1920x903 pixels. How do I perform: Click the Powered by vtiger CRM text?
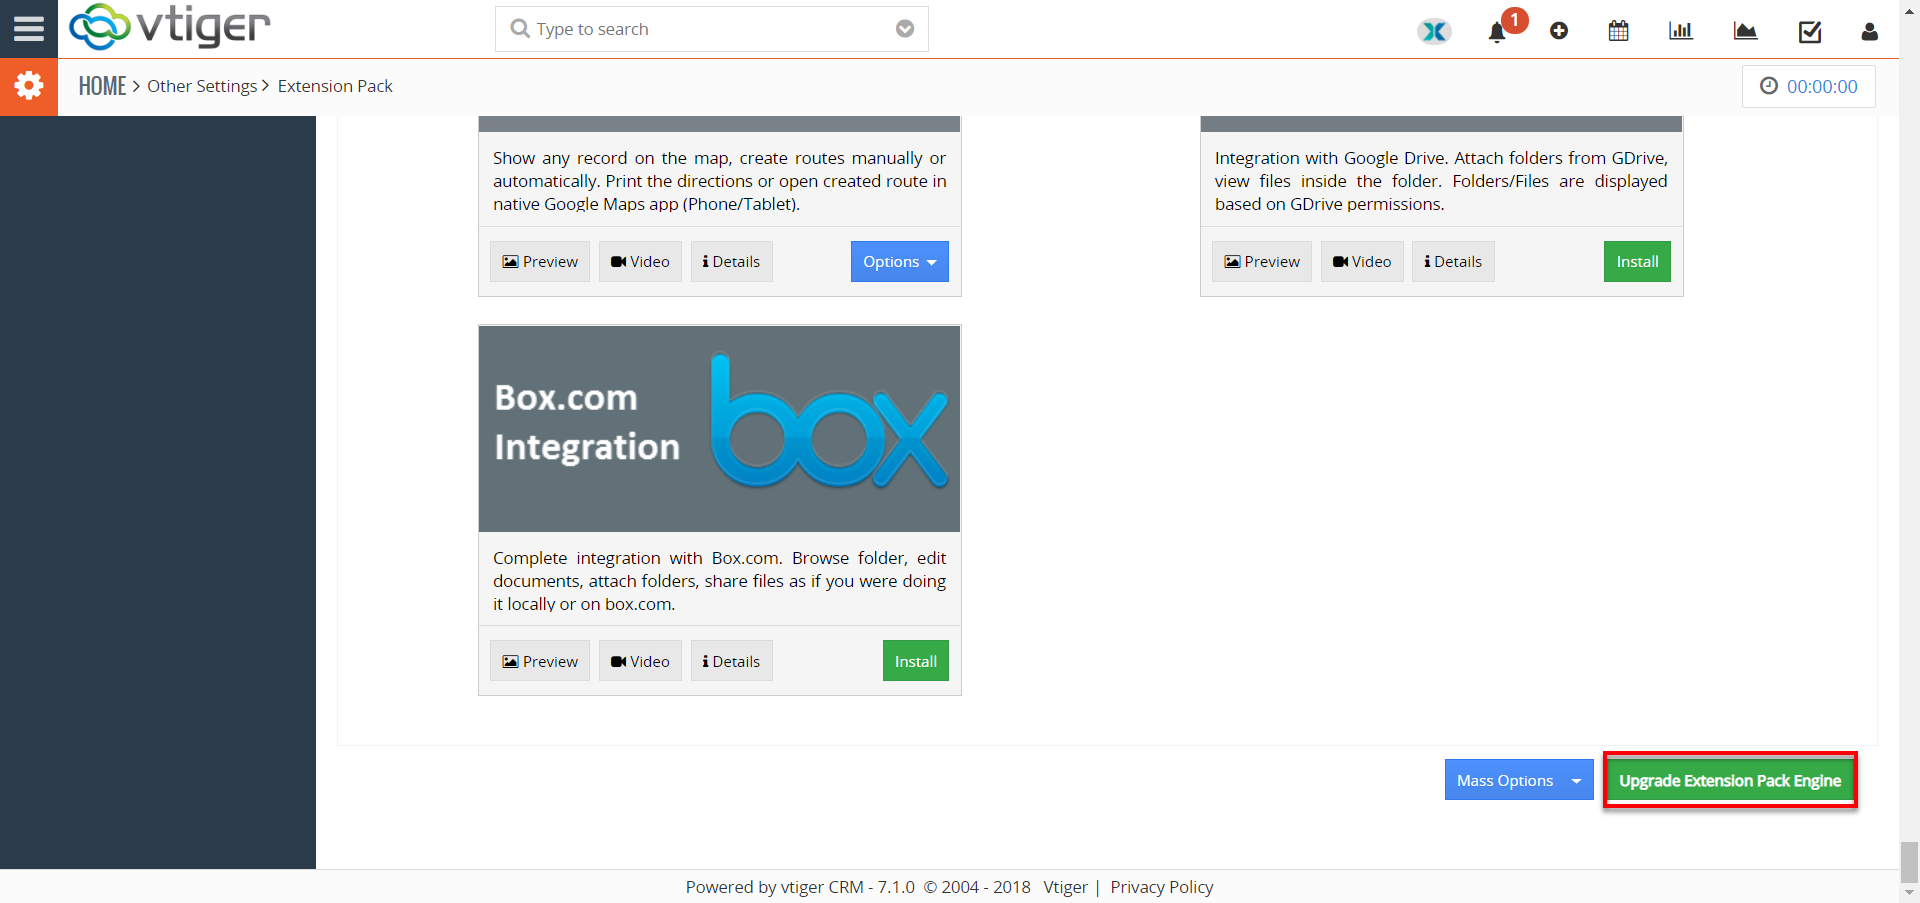point(800,887)
